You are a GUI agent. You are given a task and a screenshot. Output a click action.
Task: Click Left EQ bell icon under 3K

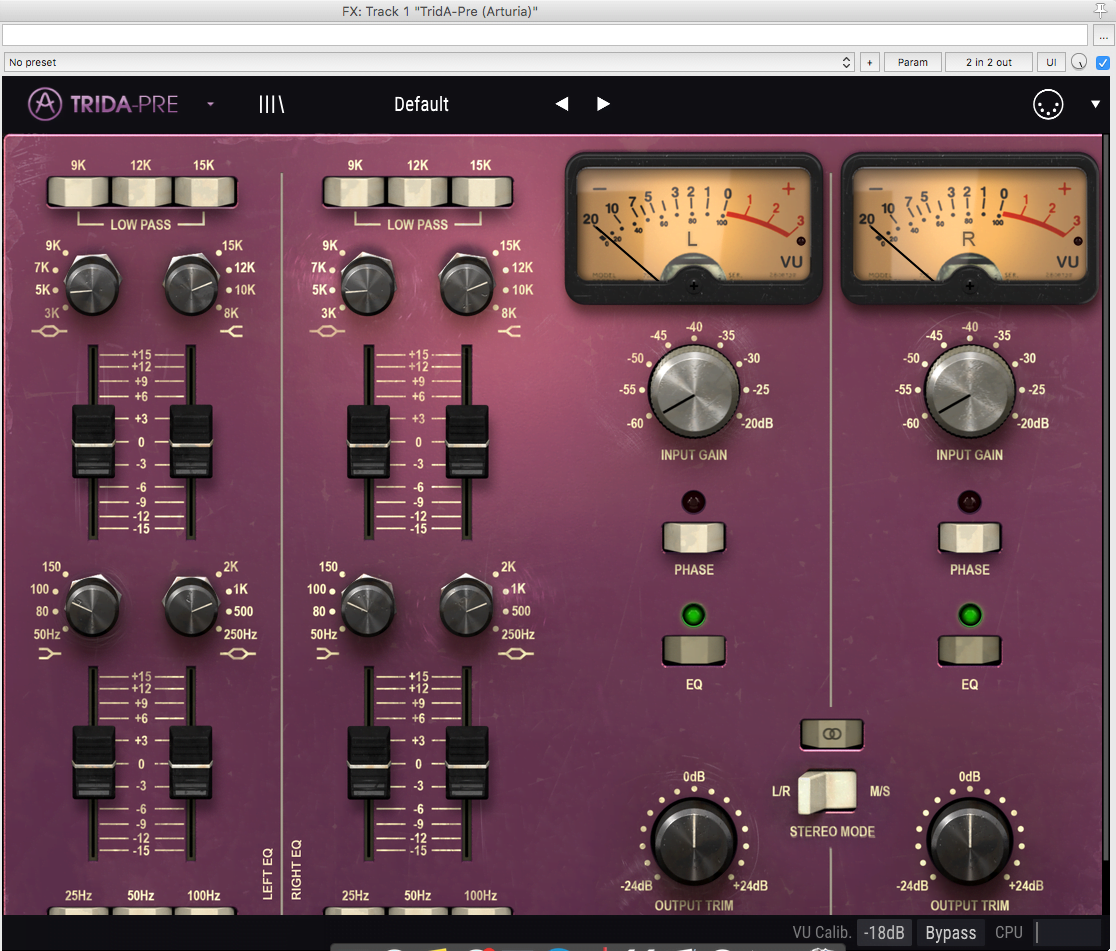[49, 331]
